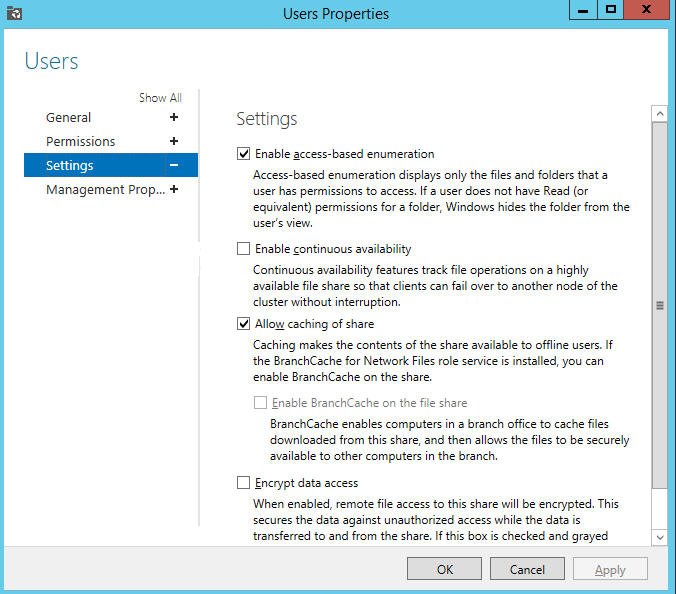Expand Management Properties plus icon
This screenshot has width=676, height=594.
pyautogui.click(x=174, y=189)
